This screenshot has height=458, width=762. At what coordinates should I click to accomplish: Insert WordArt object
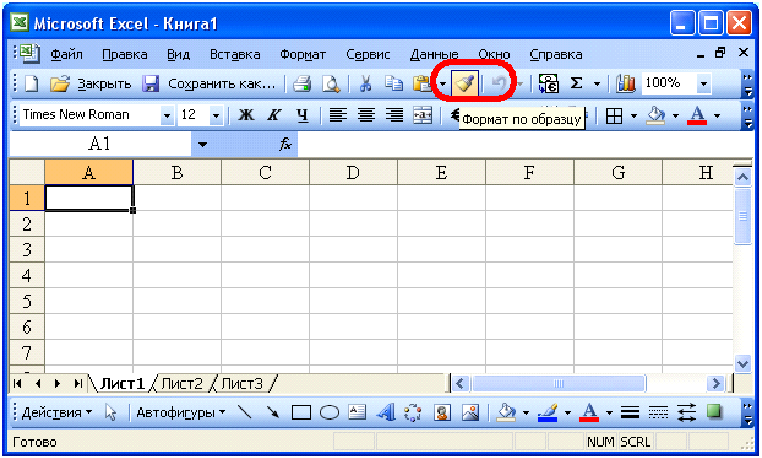(386, 412)
